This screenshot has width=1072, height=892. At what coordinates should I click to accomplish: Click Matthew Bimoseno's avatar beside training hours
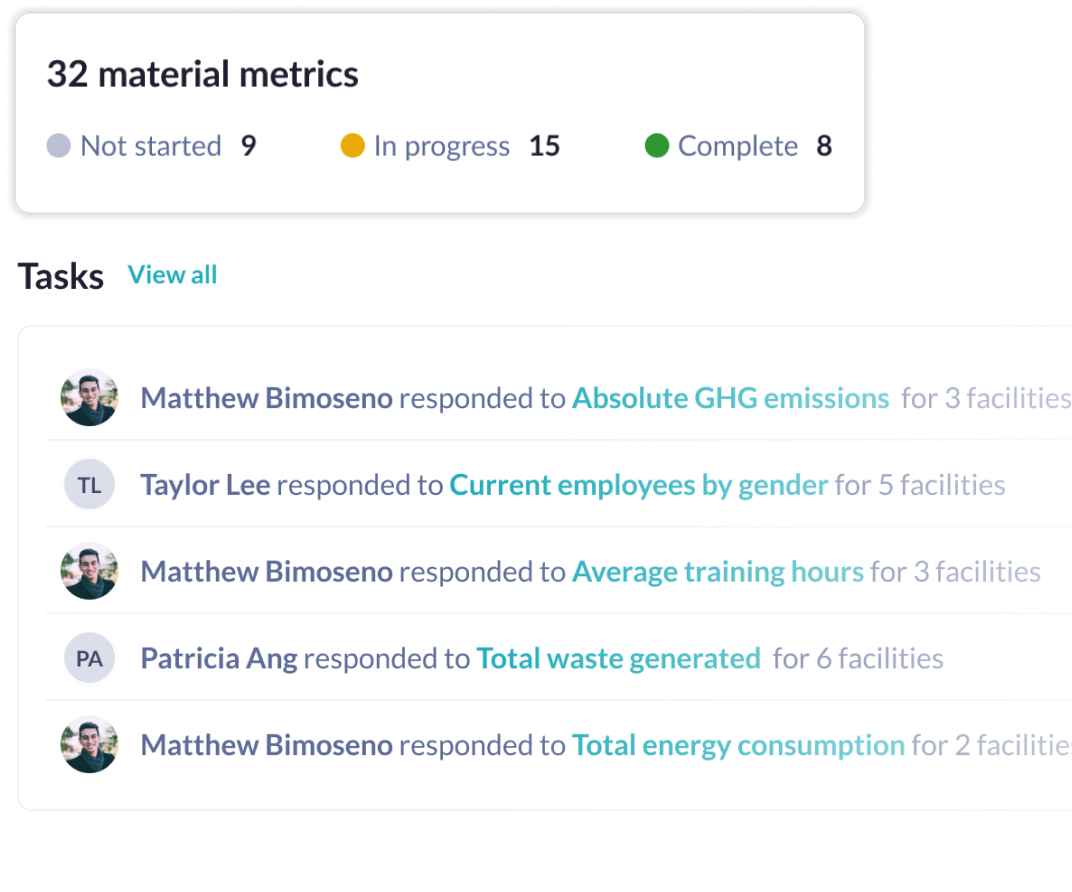click(x=89, y=571)
